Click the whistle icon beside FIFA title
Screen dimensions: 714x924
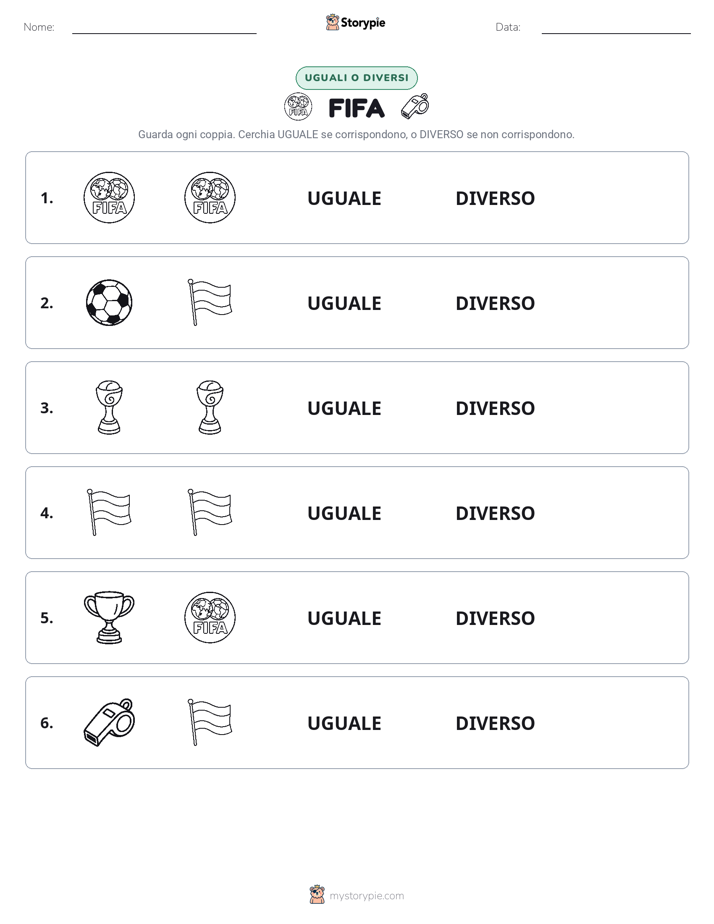[x=415, y=107]
